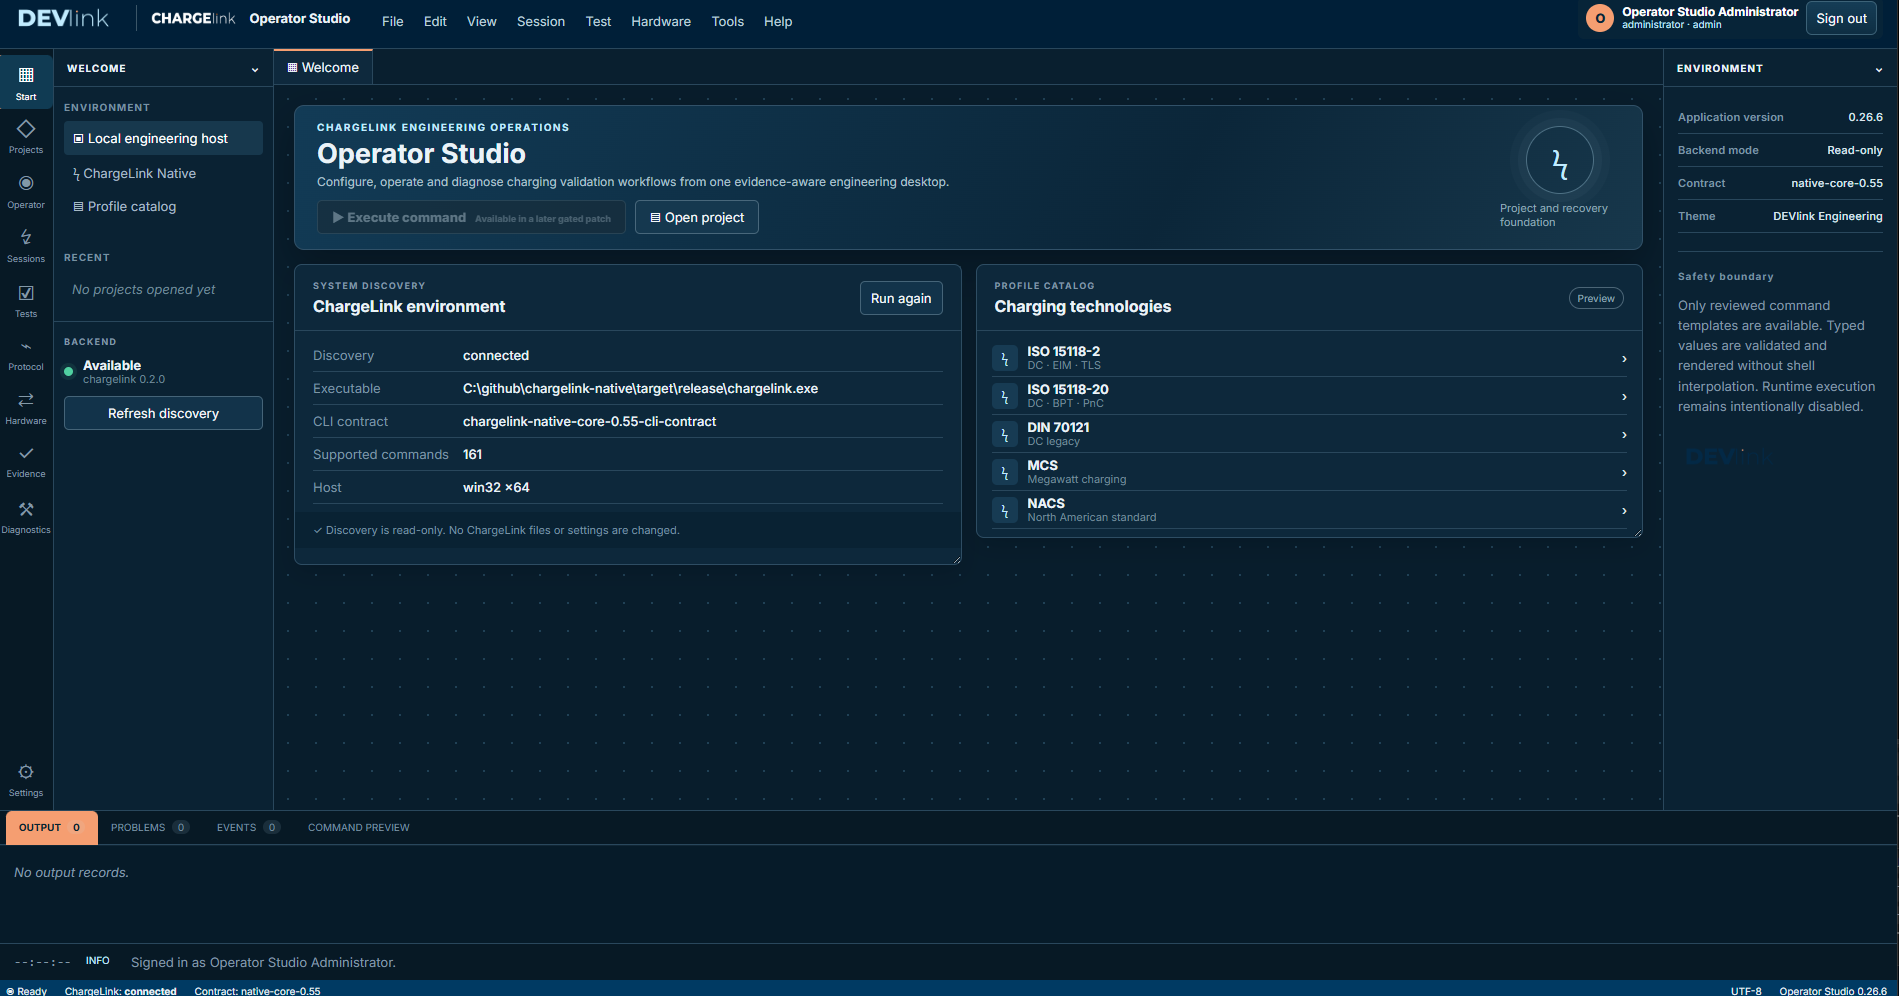This screenshot has height=996, width=1899.
Task: Click the Backend mode Read-only value
Action: [1855, 150]
